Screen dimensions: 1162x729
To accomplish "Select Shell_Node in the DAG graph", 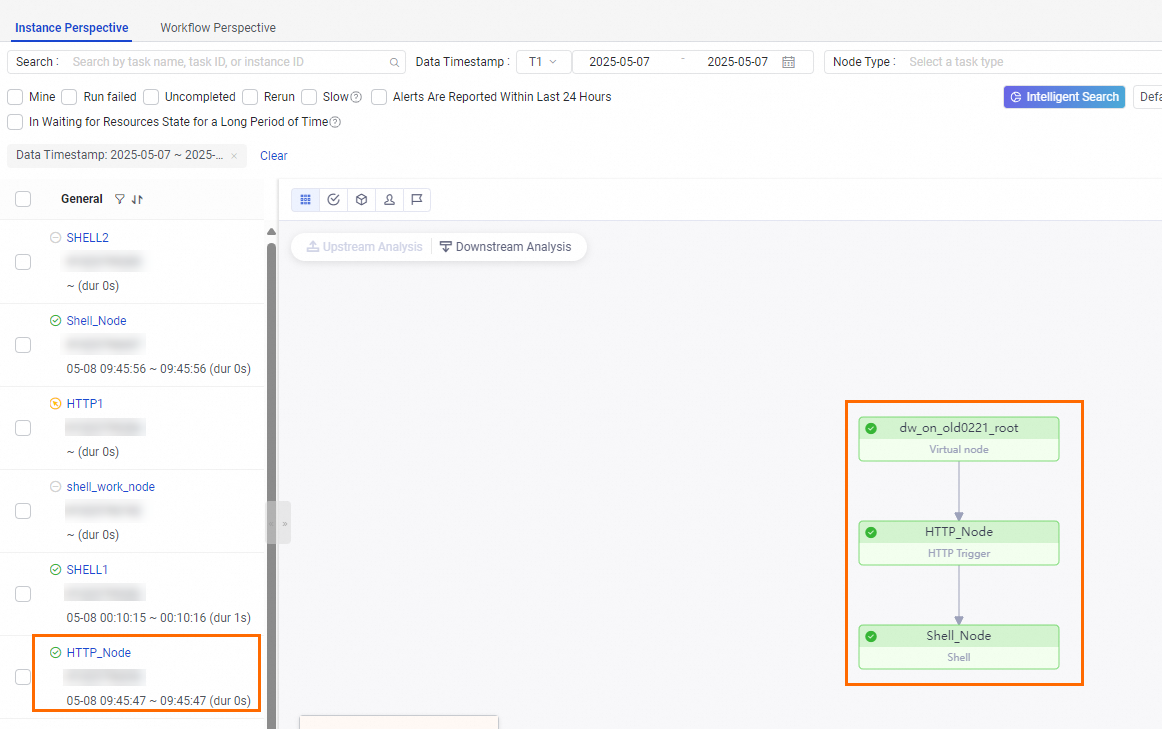I will [959, 647].
